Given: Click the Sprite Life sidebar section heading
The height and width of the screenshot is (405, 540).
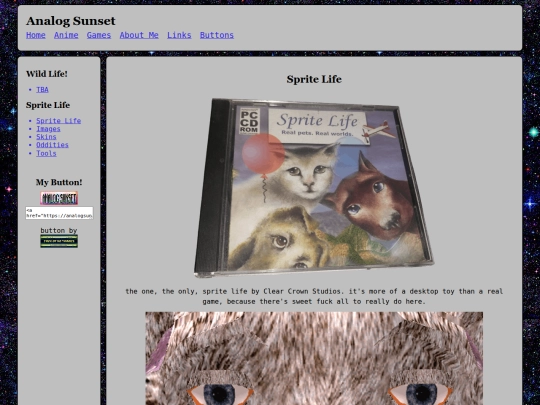Looking at the screenshot, I should [48, 105].
